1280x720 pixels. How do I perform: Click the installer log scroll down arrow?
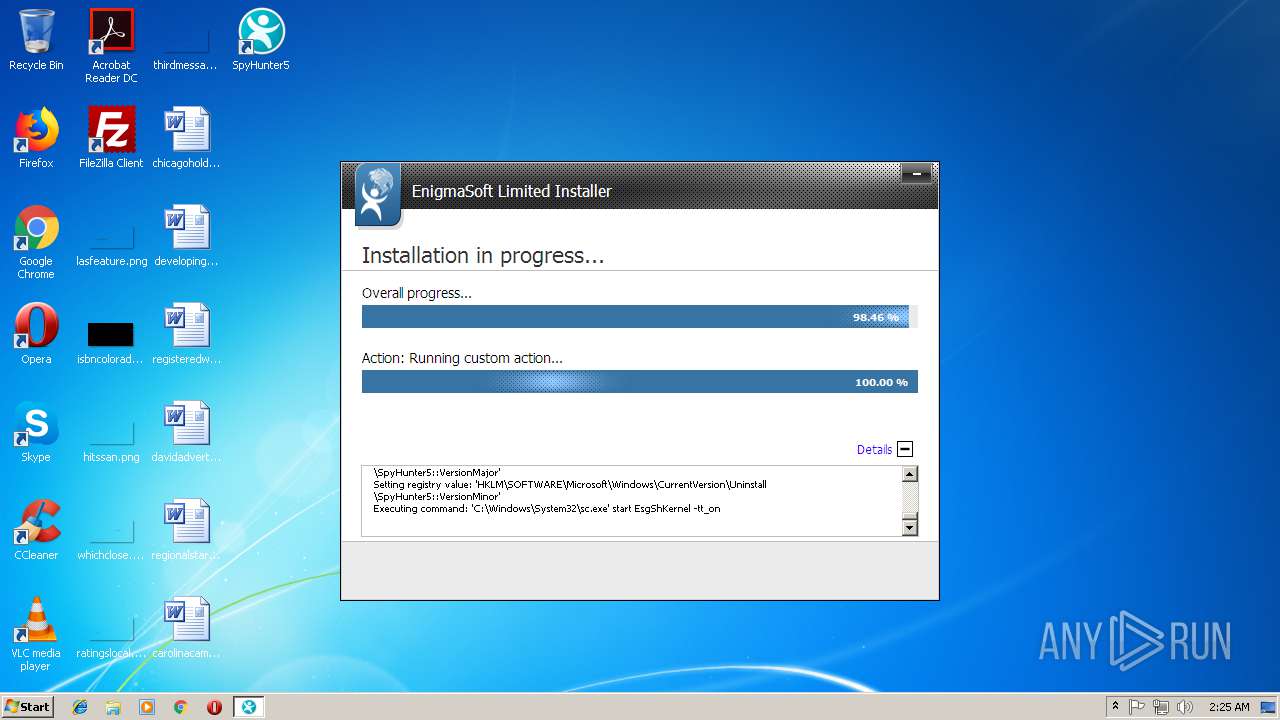909,527
